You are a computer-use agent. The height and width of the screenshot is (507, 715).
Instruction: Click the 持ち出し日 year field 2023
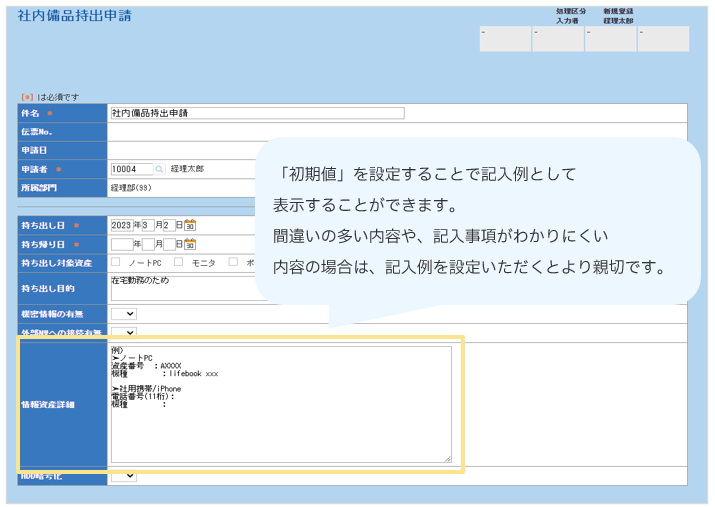[121, 225]
